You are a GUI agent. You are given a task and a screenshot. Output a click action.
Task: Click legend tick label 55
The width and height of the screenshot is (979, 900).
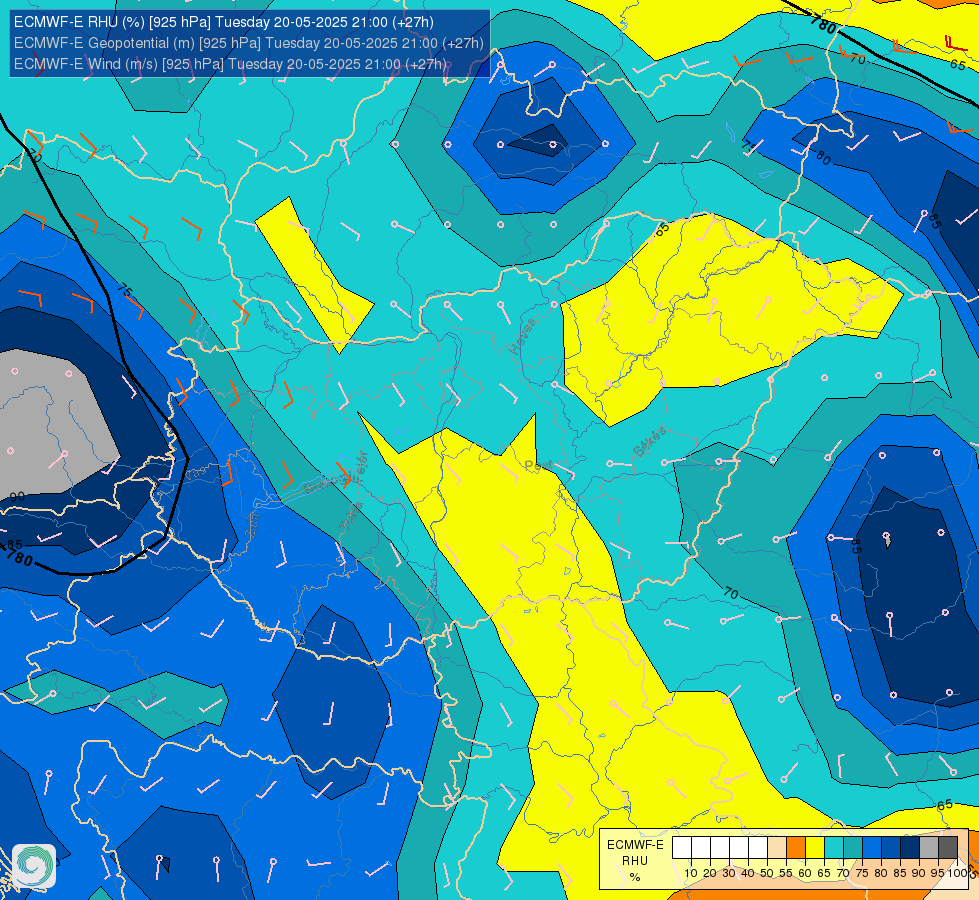pyautogui.click(x=786, y=873)
